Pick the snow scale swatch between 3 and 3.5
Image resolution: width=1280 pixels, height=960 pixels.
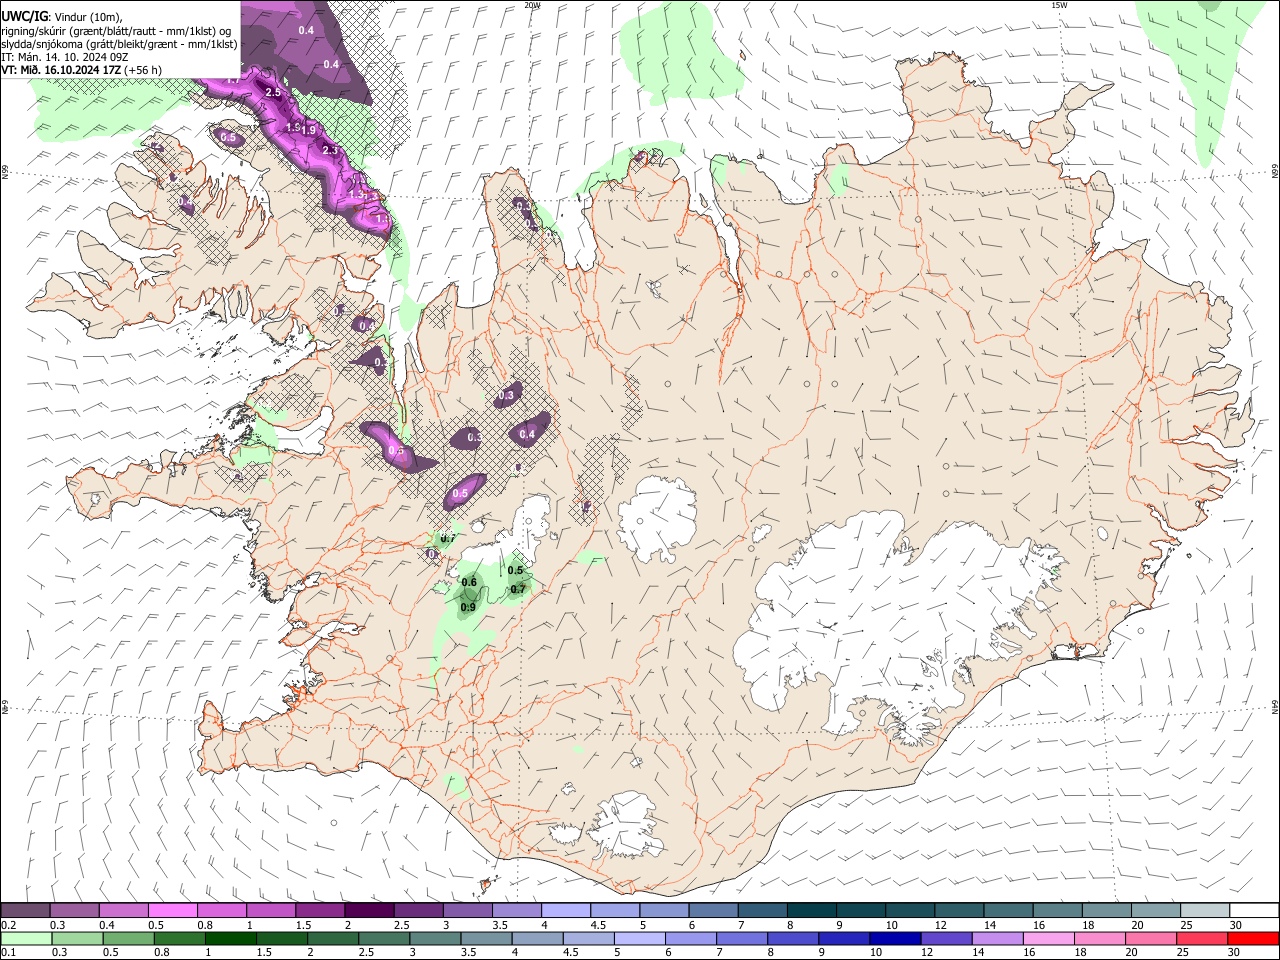tap(466, 911)
